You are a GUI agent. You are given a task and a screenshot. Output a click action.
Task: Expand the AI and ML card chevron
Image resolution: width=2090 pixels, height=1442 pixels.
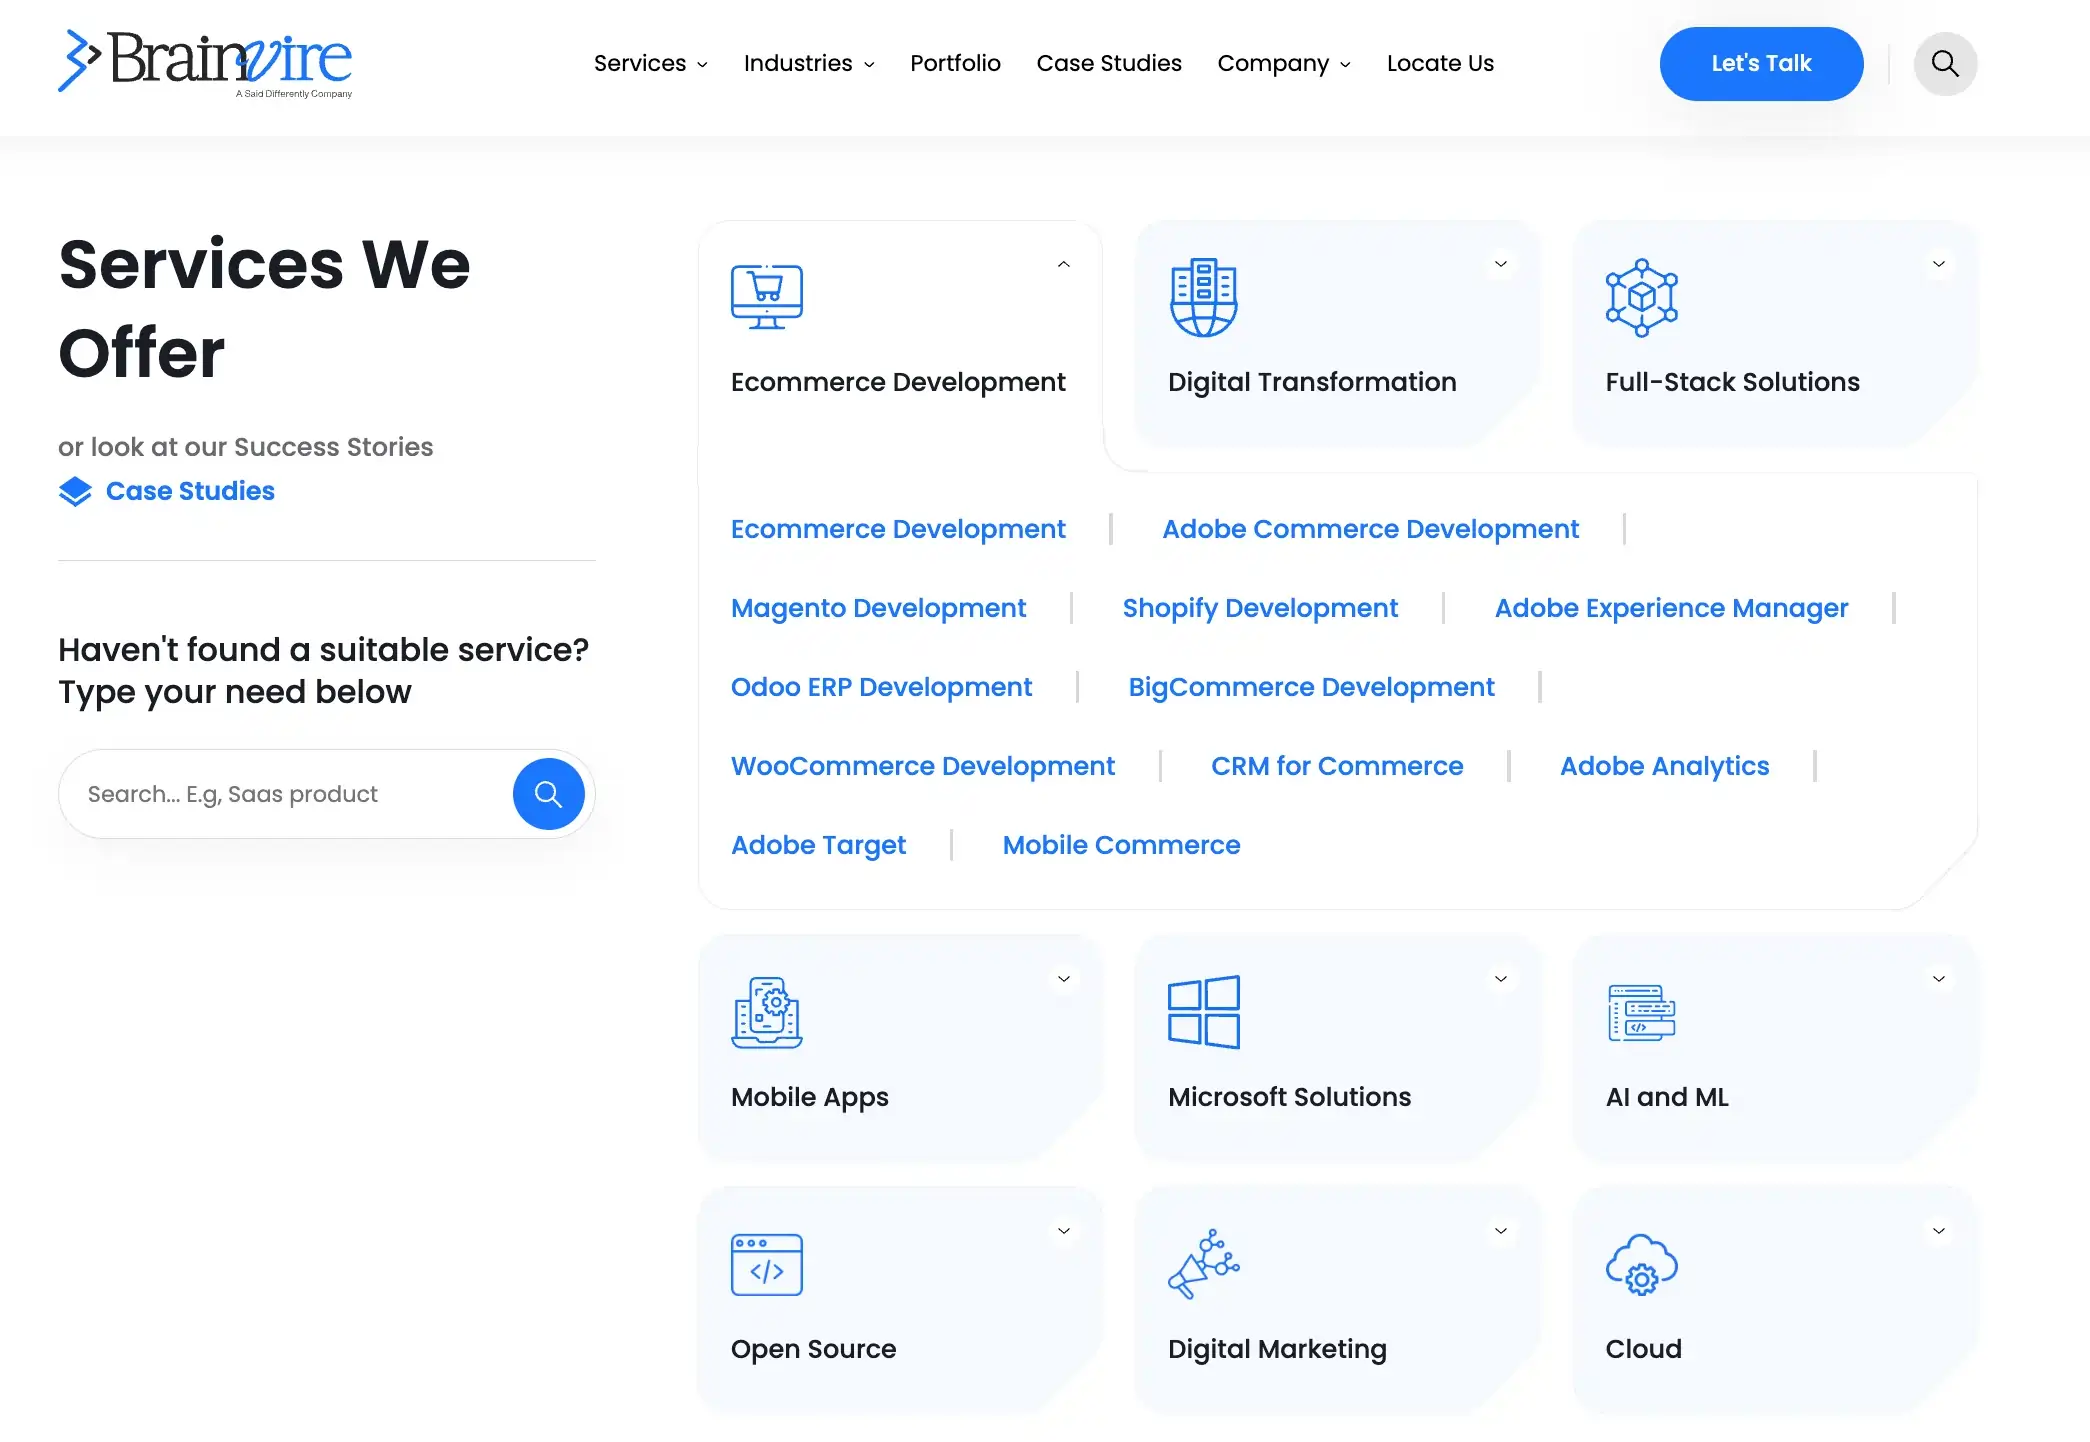pyautogui.click(x=1939, y=979)
